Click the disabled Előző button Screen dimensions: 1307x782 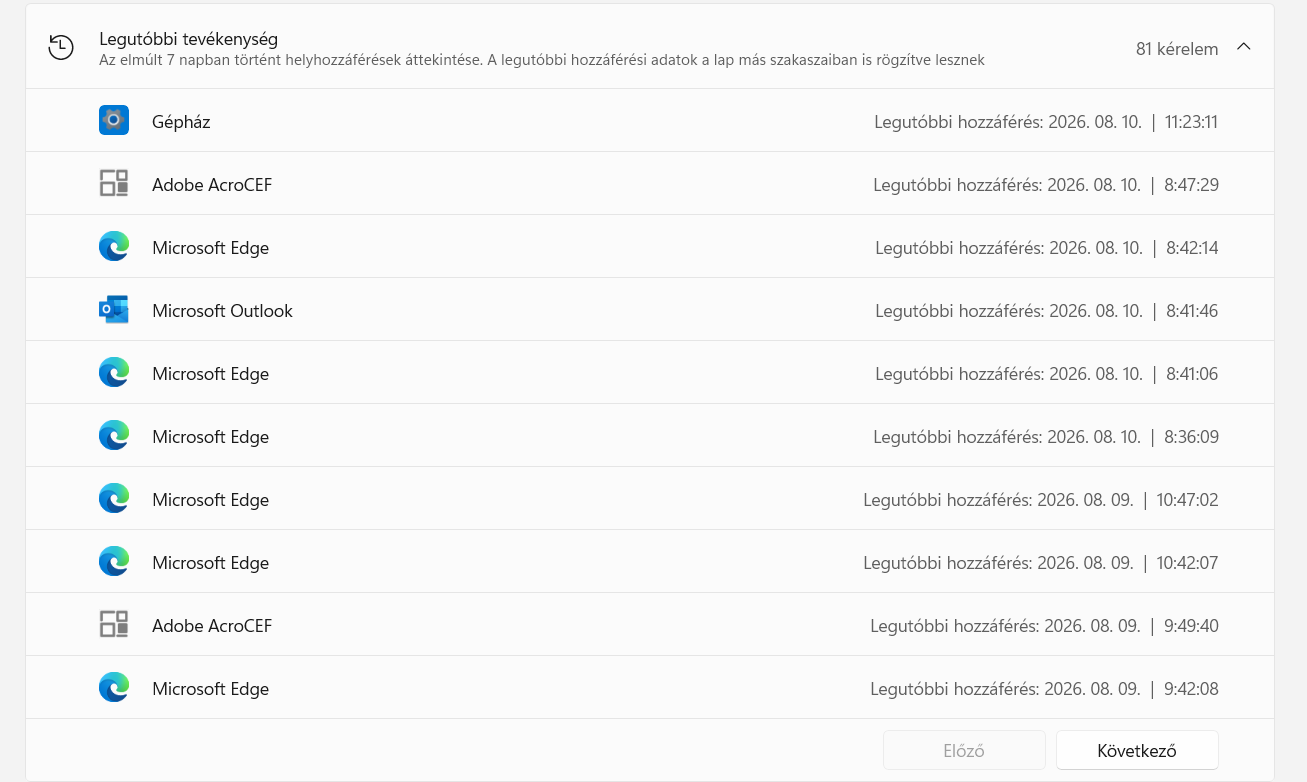coord(964,750)
